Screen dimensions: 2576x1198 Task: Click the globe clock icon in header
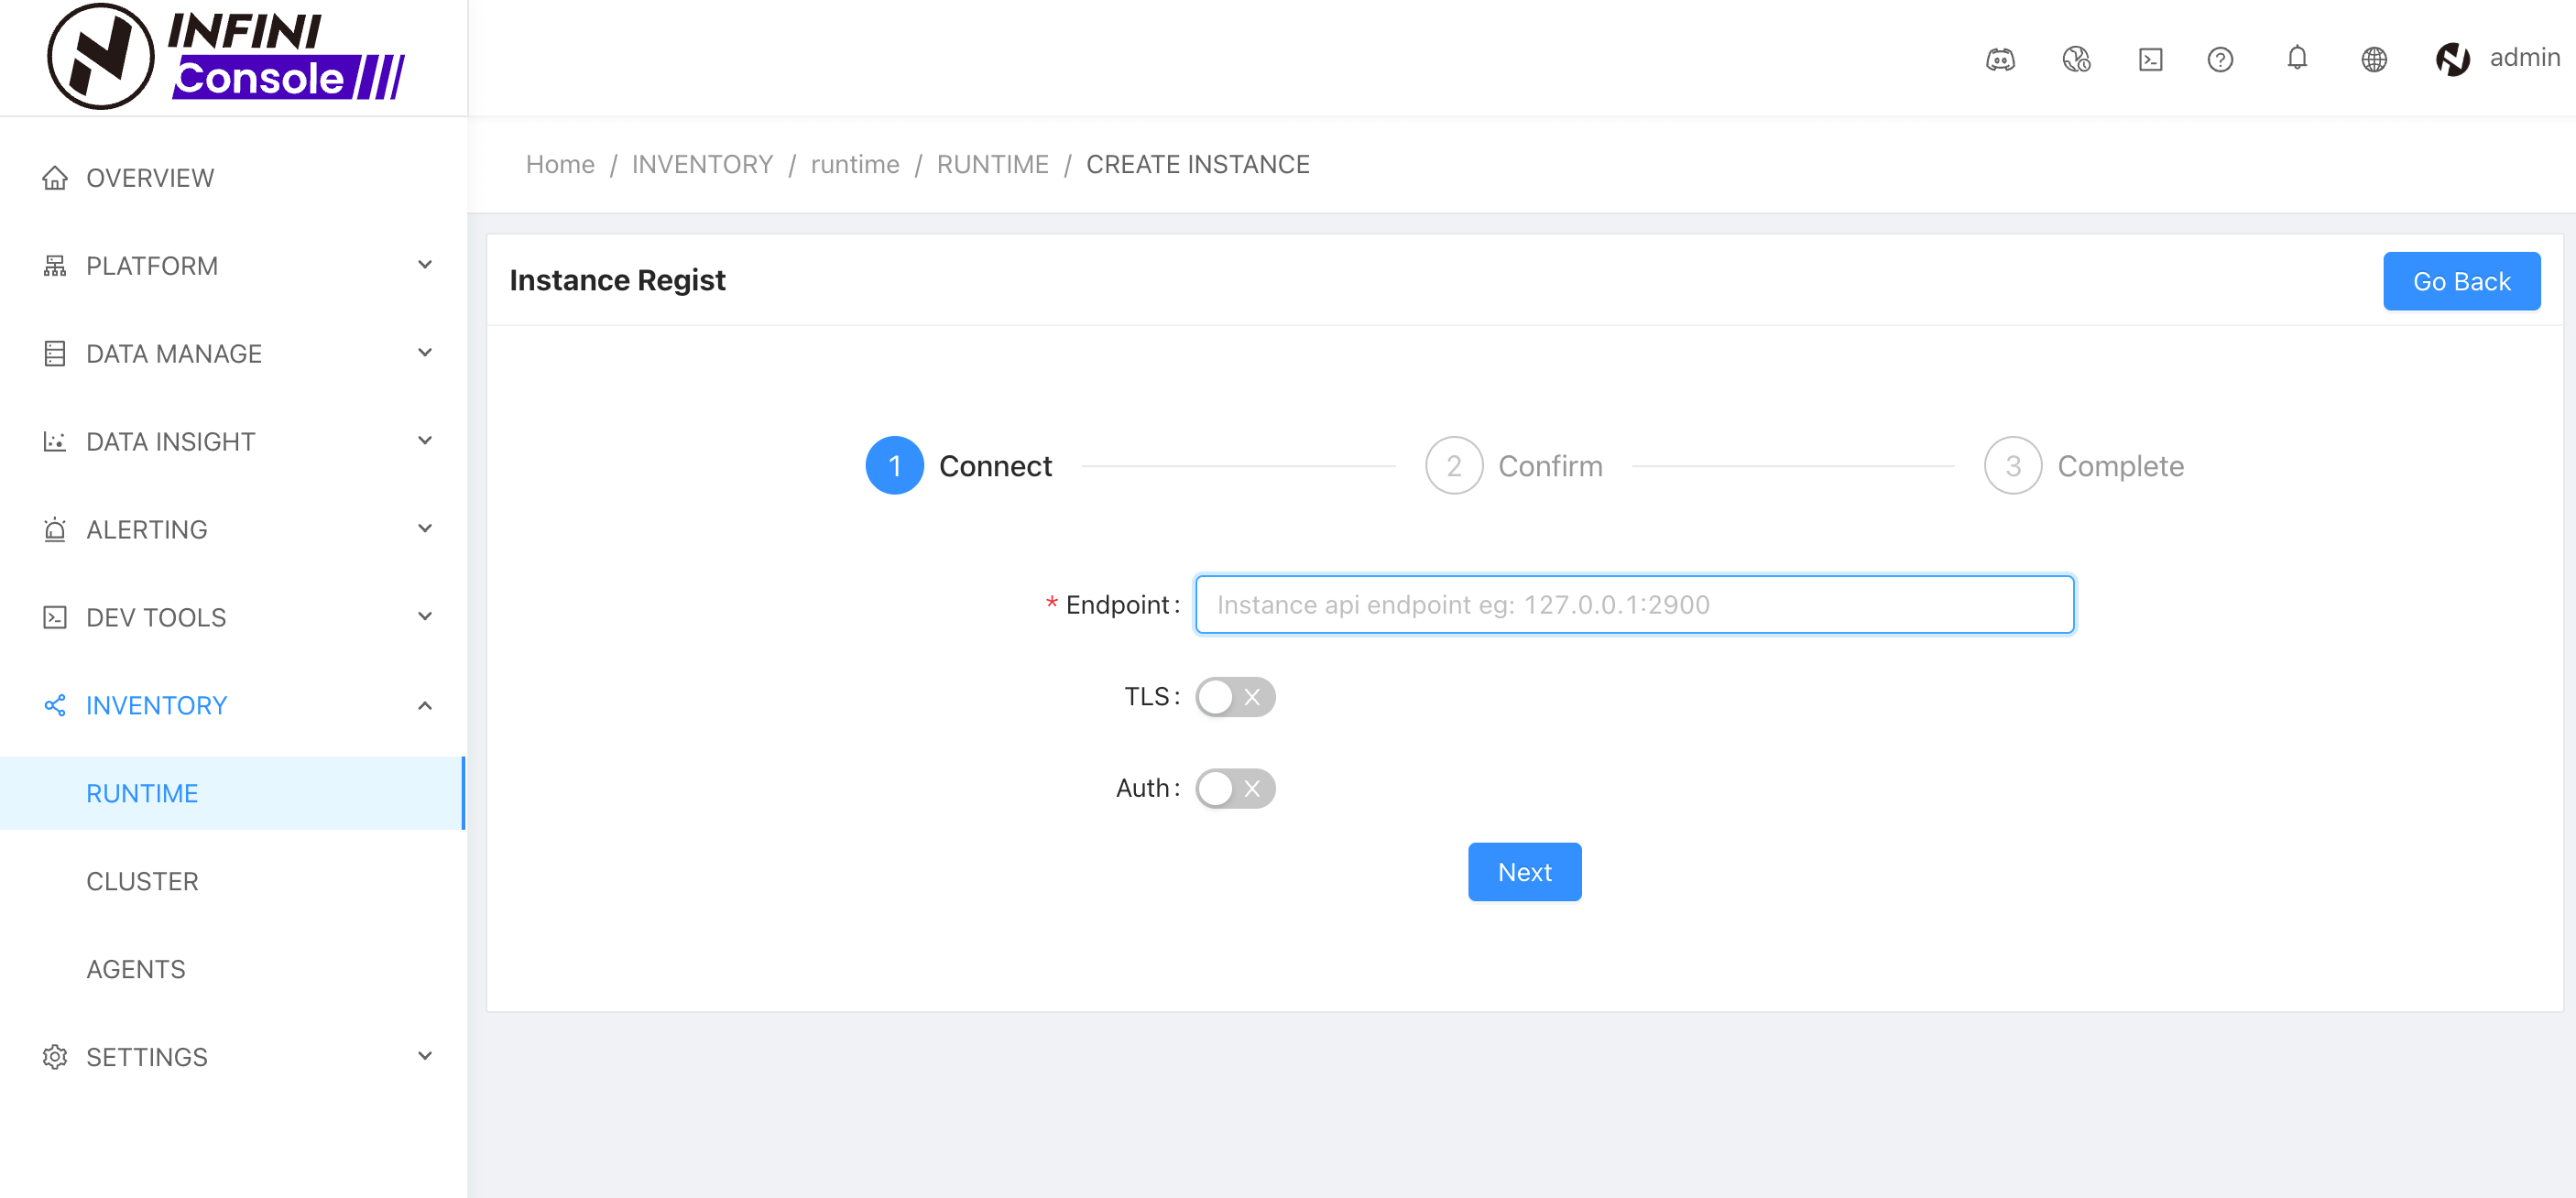coord(2076,59)
